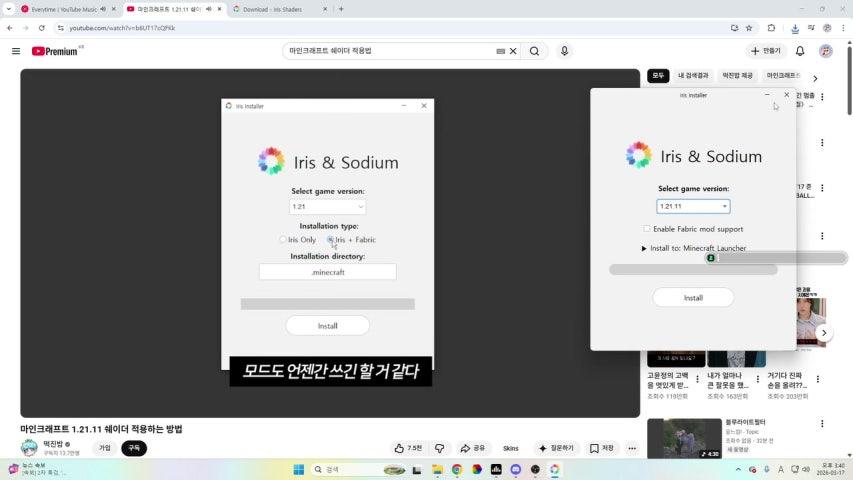
Task: Share the video via 공유
Action: [472, 448]
